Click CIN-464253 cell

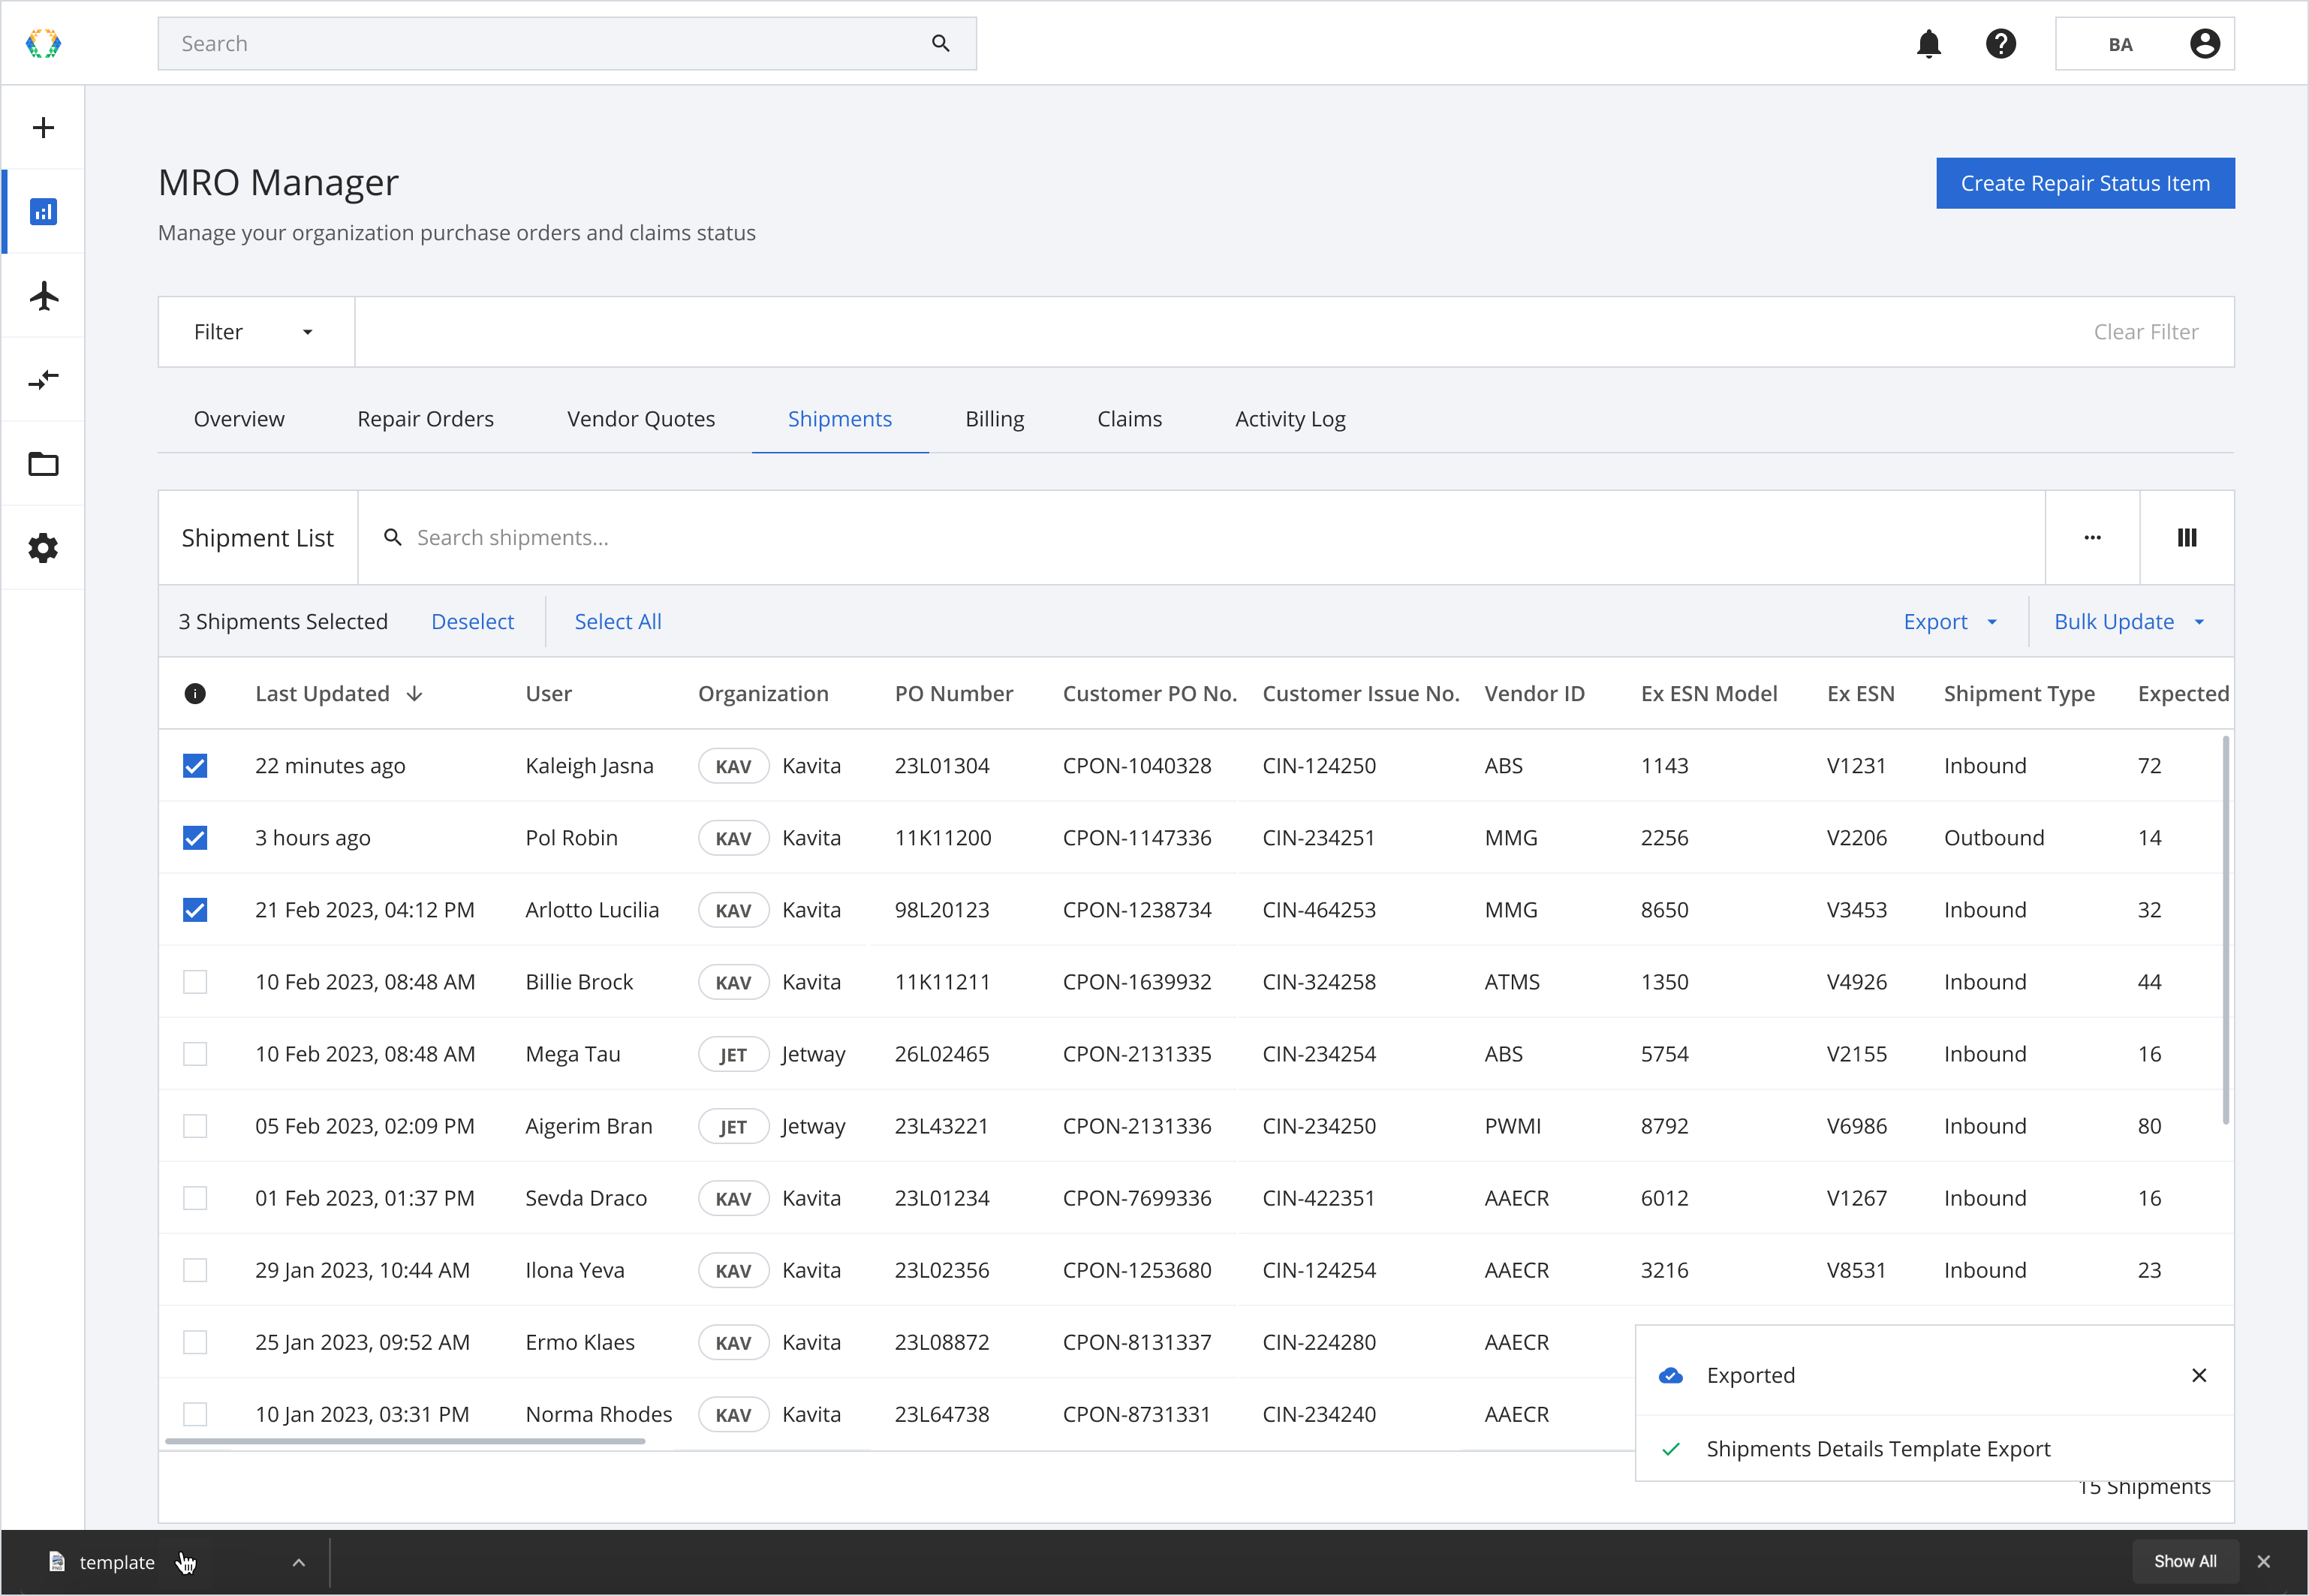(1319, 910)
